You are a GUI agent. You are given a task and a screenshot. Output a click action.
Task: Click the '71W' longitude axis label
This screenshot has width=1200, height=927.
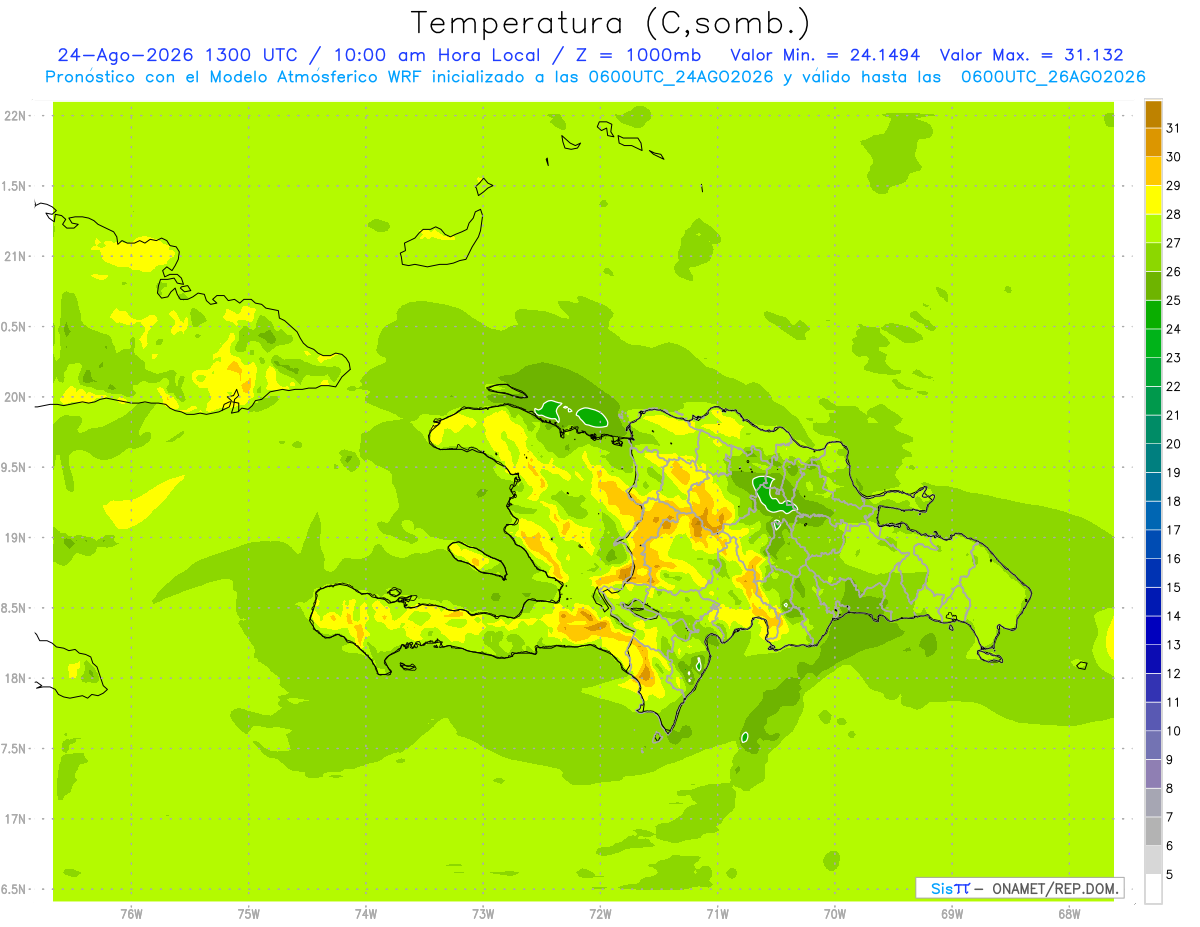[717, 914]
